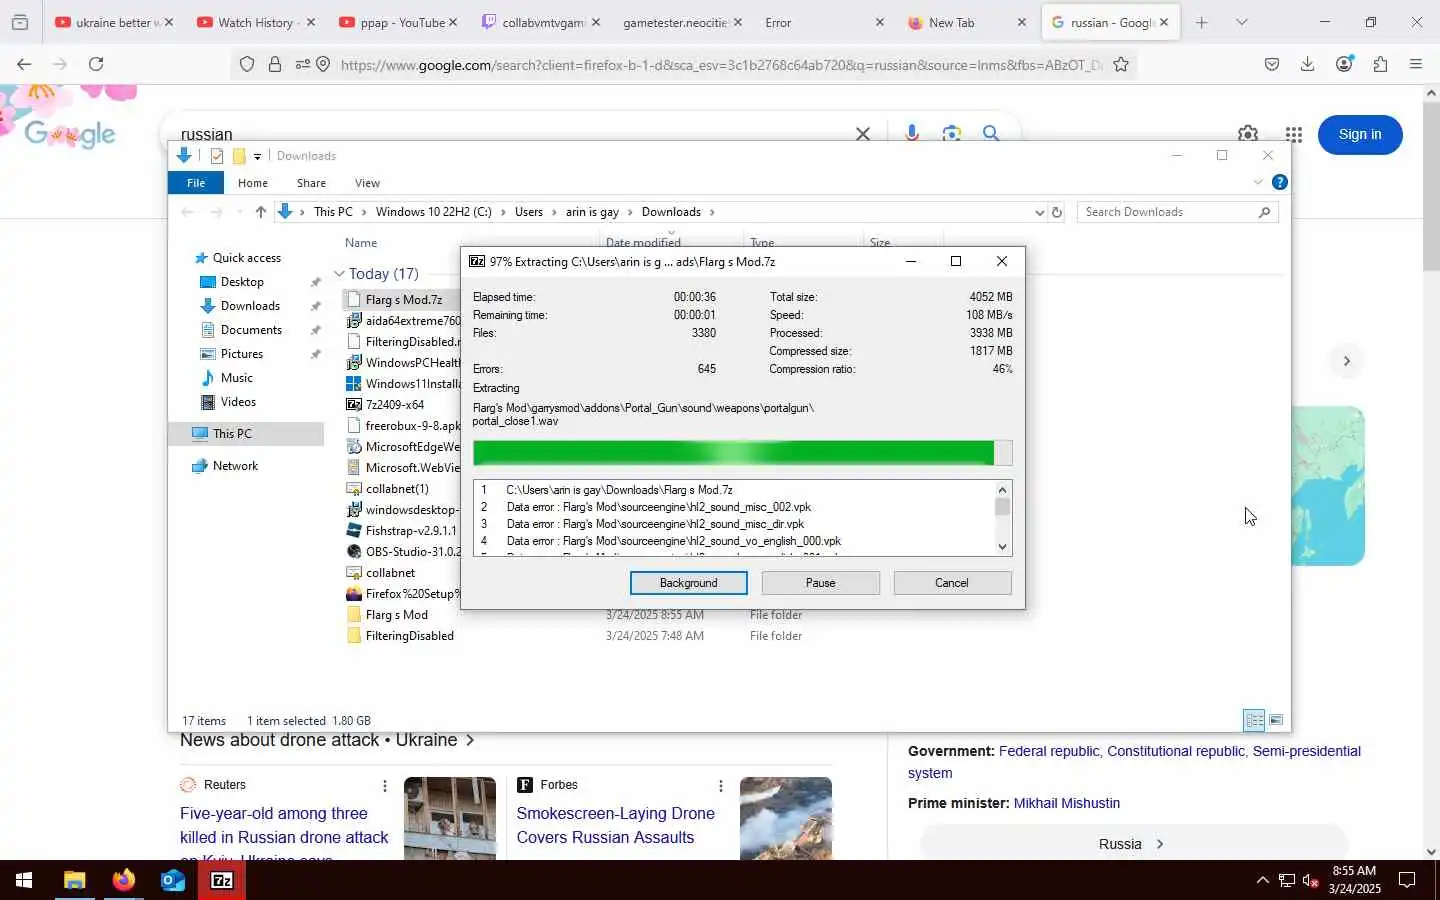Select Documents in Quick access
This screenshot has height=900, width=1440.
click(x=251, y=330)
